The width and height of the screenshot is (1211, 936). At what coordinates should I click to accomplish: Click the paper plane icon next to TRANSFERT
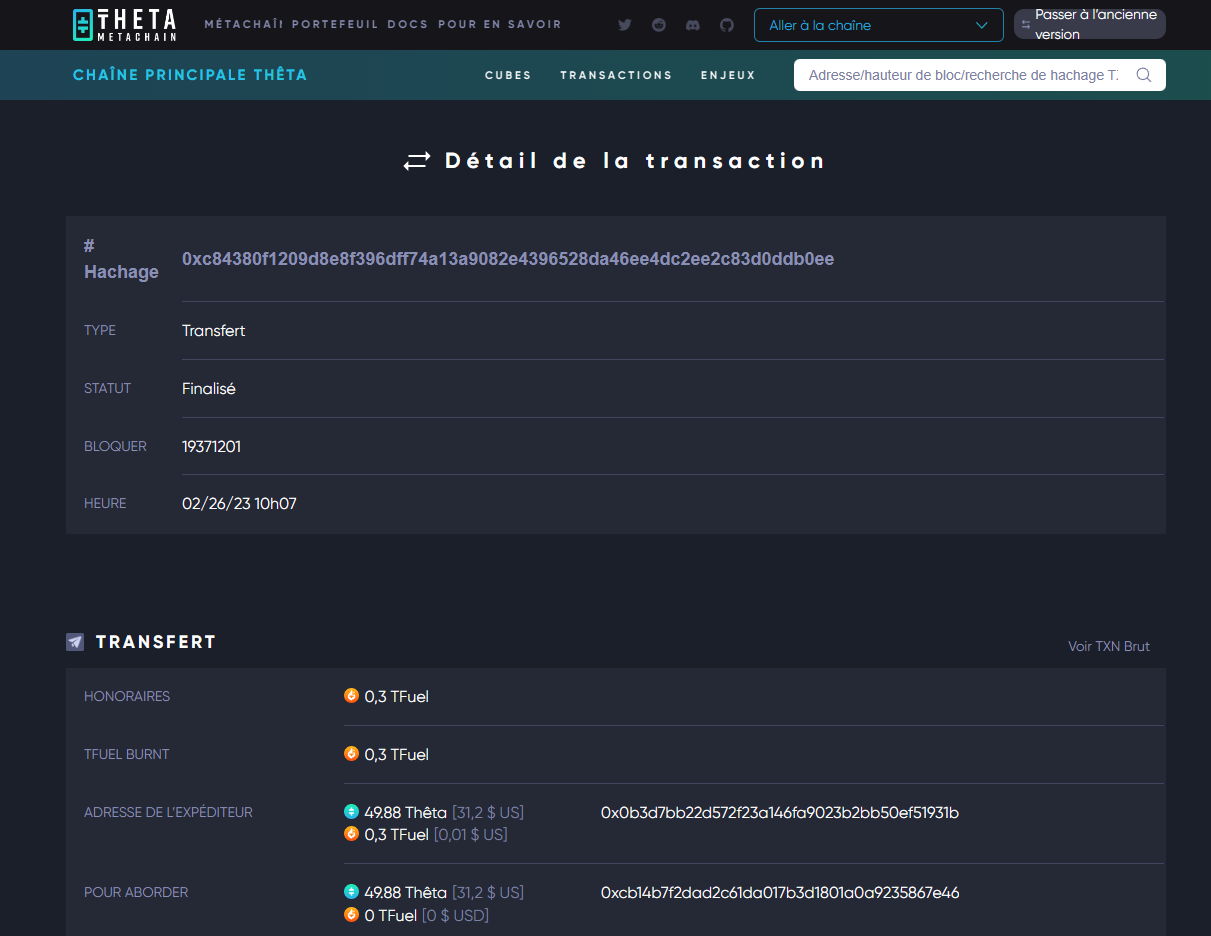point(75,642)
